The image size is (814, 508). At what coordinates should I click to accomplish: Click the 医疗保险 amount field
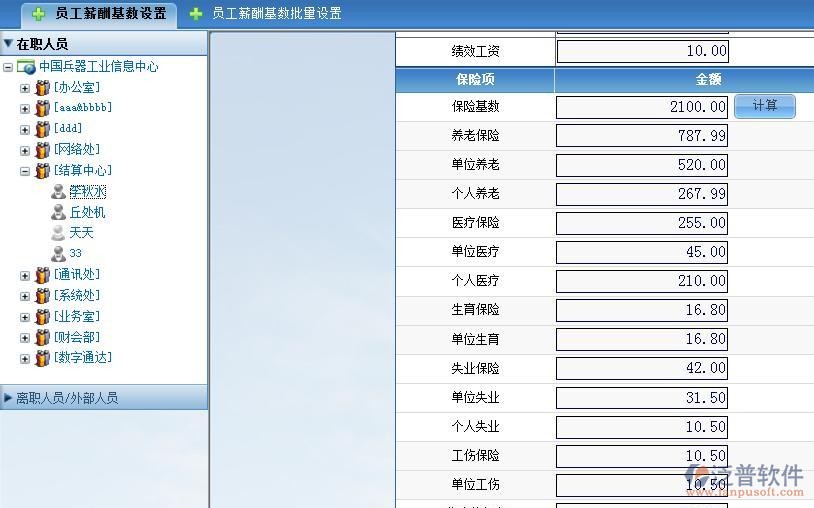[x=642, y=223]
